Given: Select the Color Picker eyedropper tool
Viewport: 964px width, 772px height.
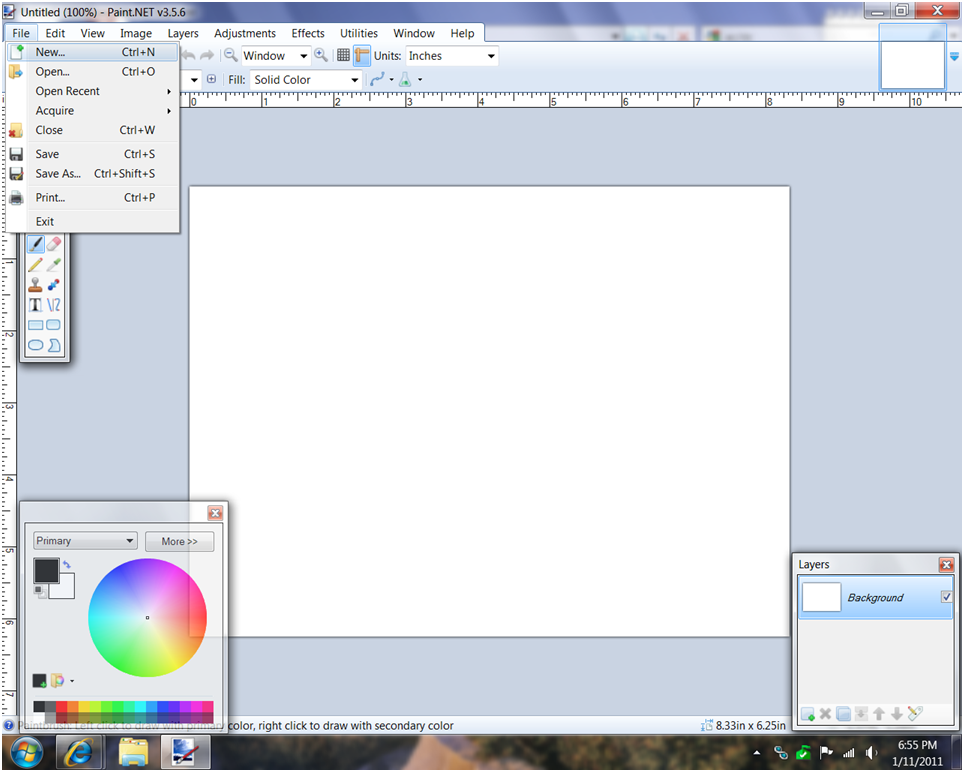Looking at the screenshot, I should [54, 263].
